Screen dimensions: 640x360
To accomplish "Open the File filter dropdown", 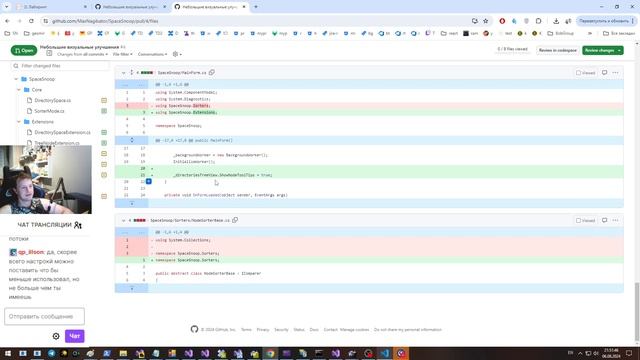I will [x=122, y=54].
